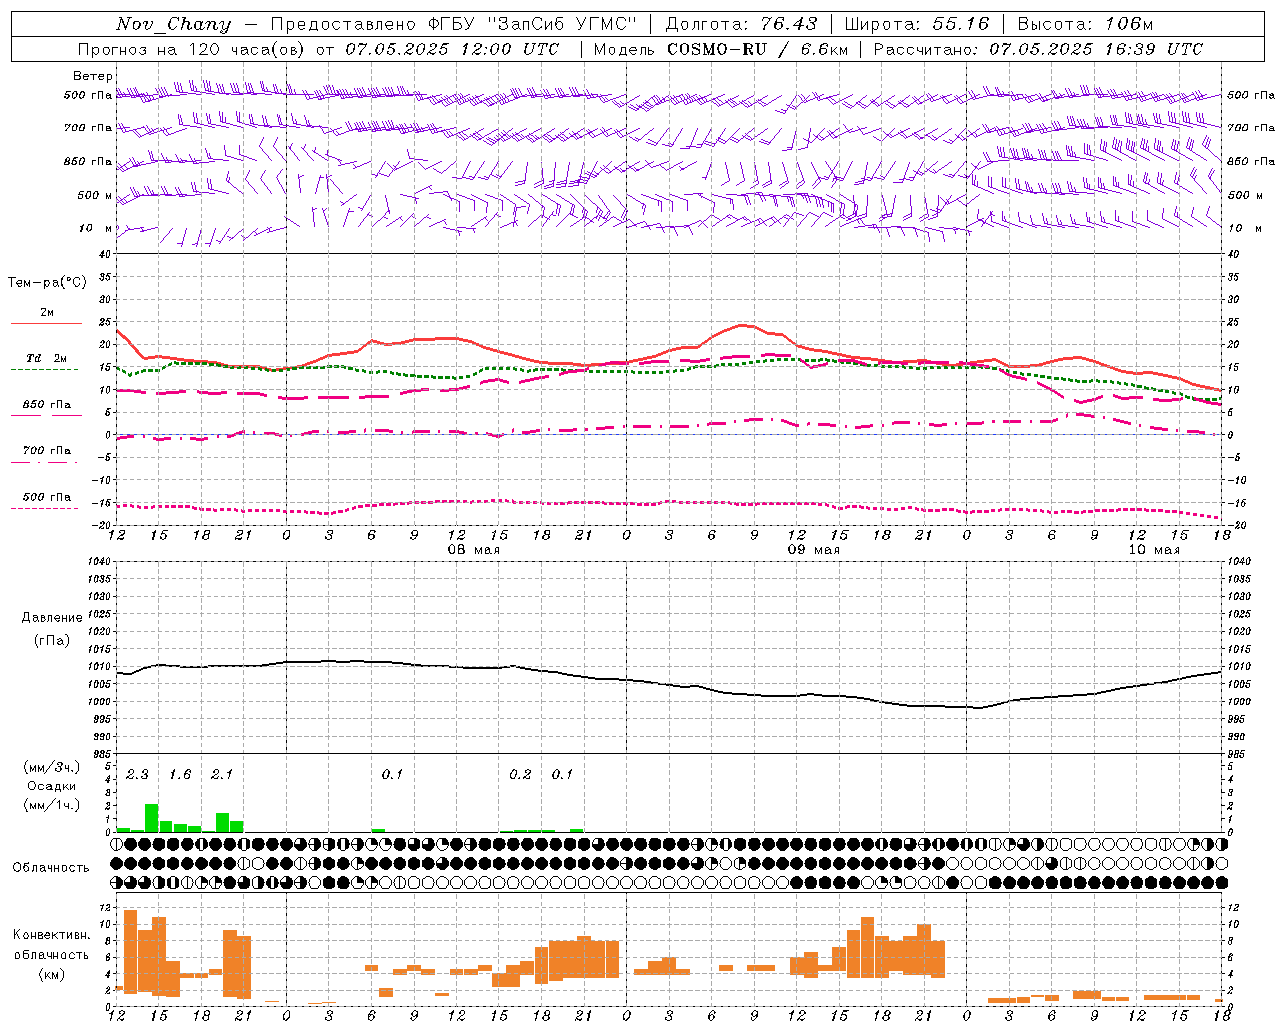The height and width of the screenshot is (1024, 1280).
Task: Select calculation time '07.05.2025 16:39 UTC'
Action: (1096, 49)
